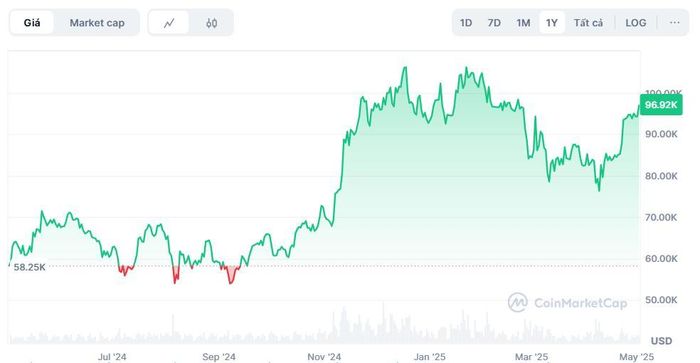Screen dimensions: 700x363
Task: Select the Mar '25 timeline label
Action: pyautogui.click(x=531, y=357)
